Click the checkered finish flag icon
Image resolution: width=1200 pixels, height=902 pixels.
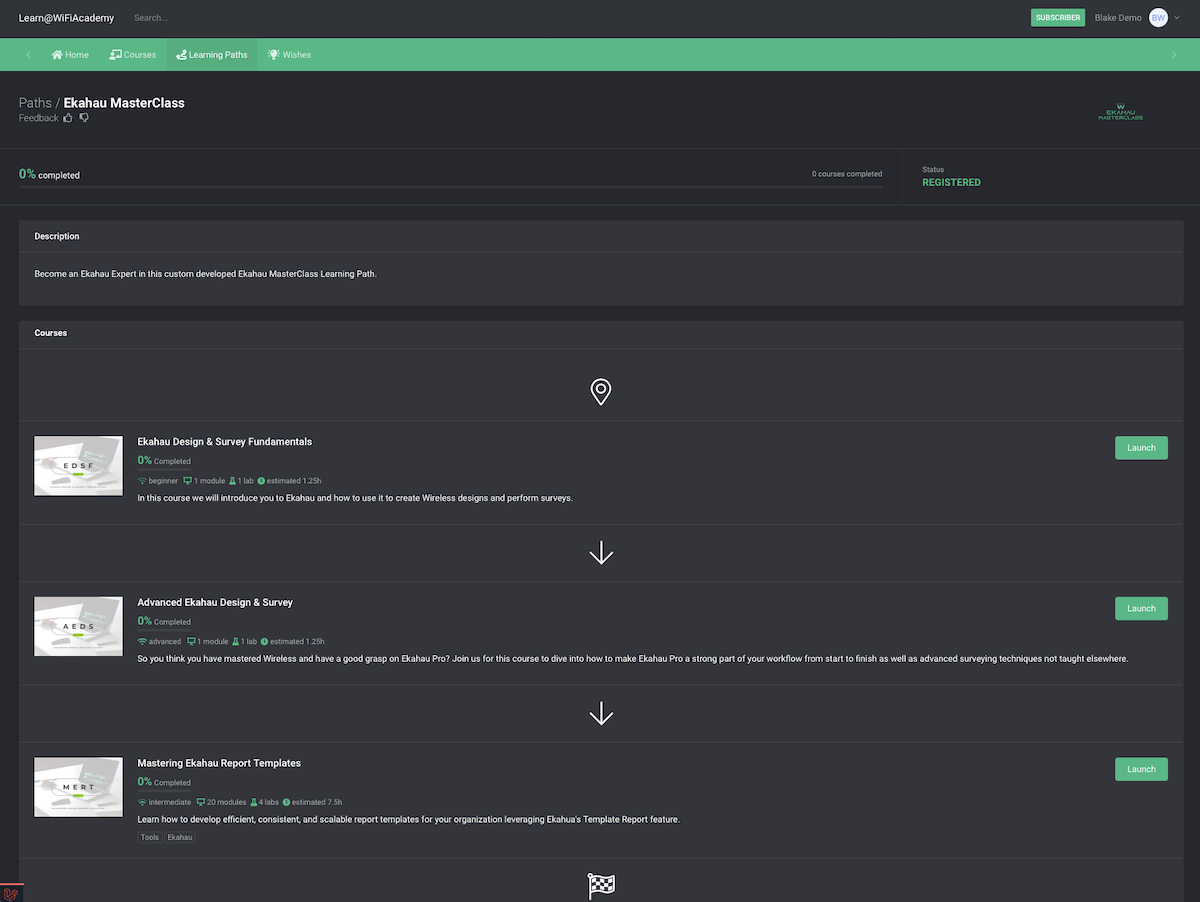pos(601,885)
